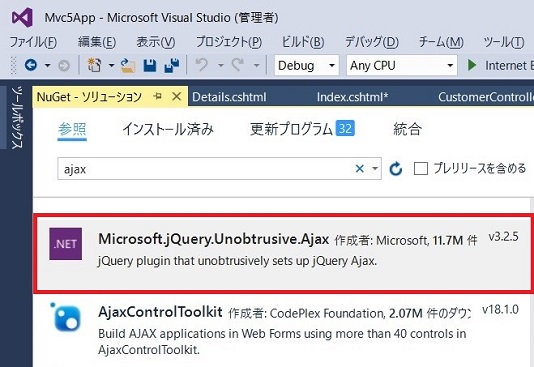Open the チーム(M) menu
Viewport: 534px width, 367px height.
coord(441,42)
